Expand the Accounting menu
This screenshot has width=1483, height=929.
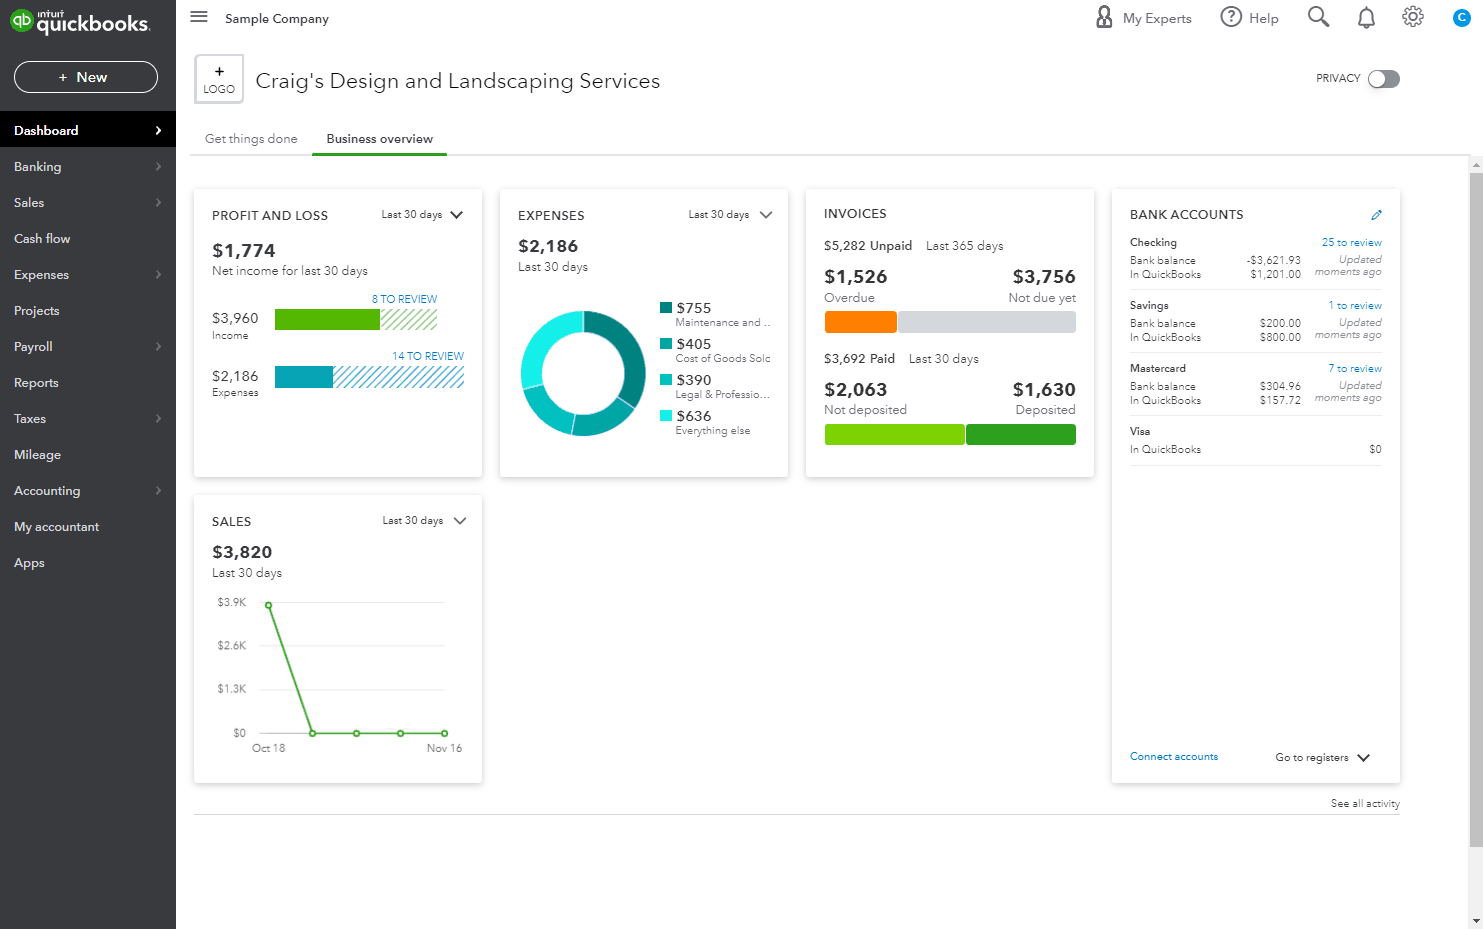[x=88, y=491]
